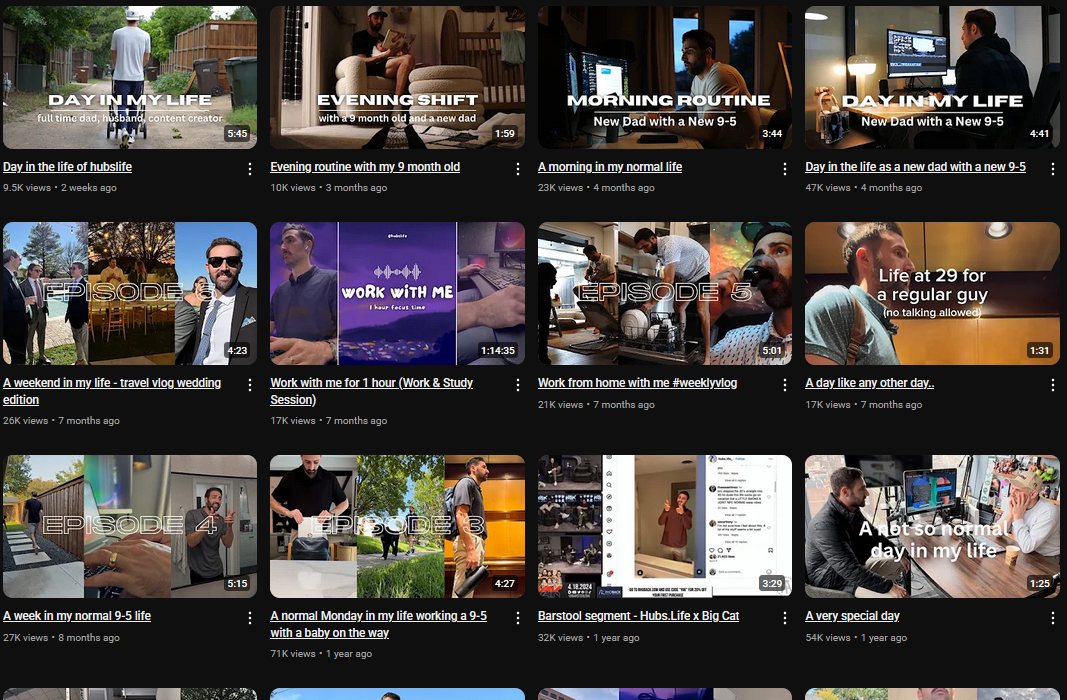Click '10K views • 3 months ago' text
This screenshot has height=700, width=1067.
coord(329,188)
